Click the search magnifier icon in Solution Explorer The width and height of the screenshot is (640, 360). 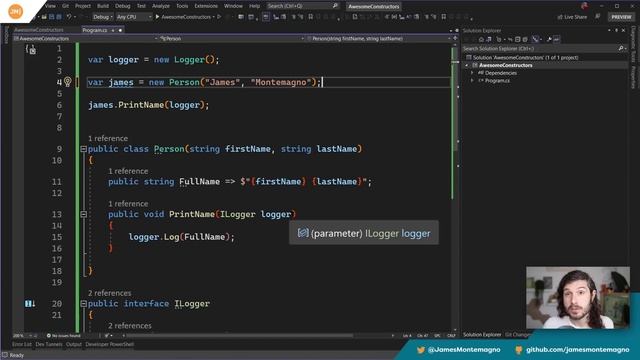point(621,48)
